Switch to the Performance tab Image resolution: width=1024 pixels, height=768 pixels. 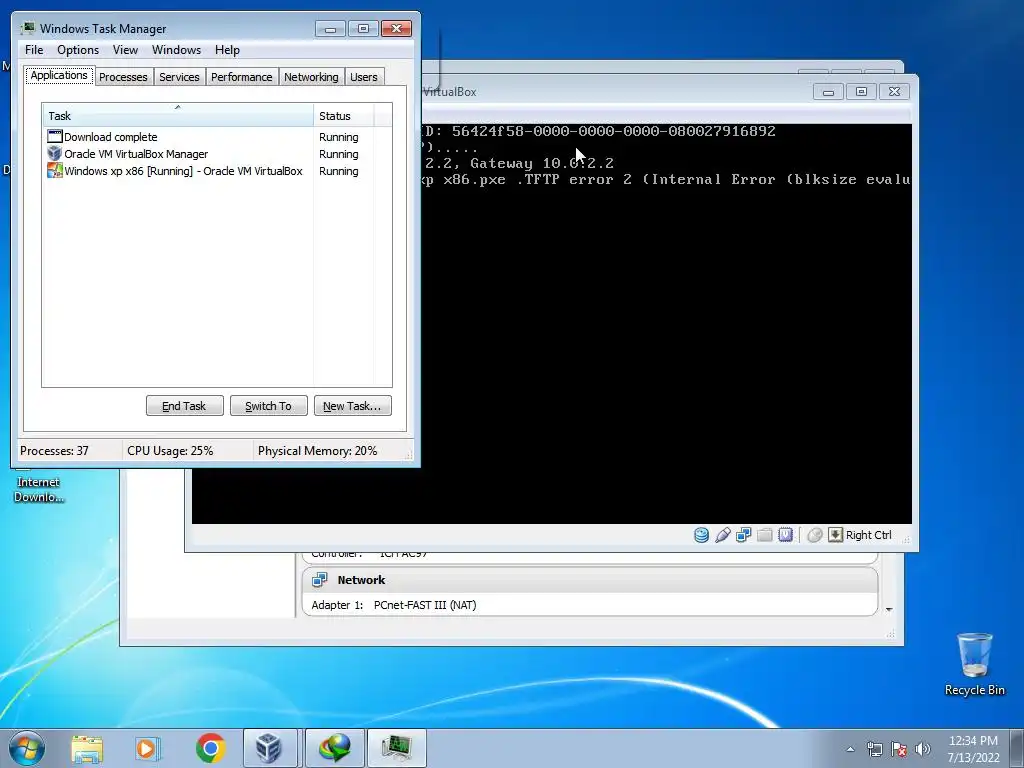[x=242, y=77]
